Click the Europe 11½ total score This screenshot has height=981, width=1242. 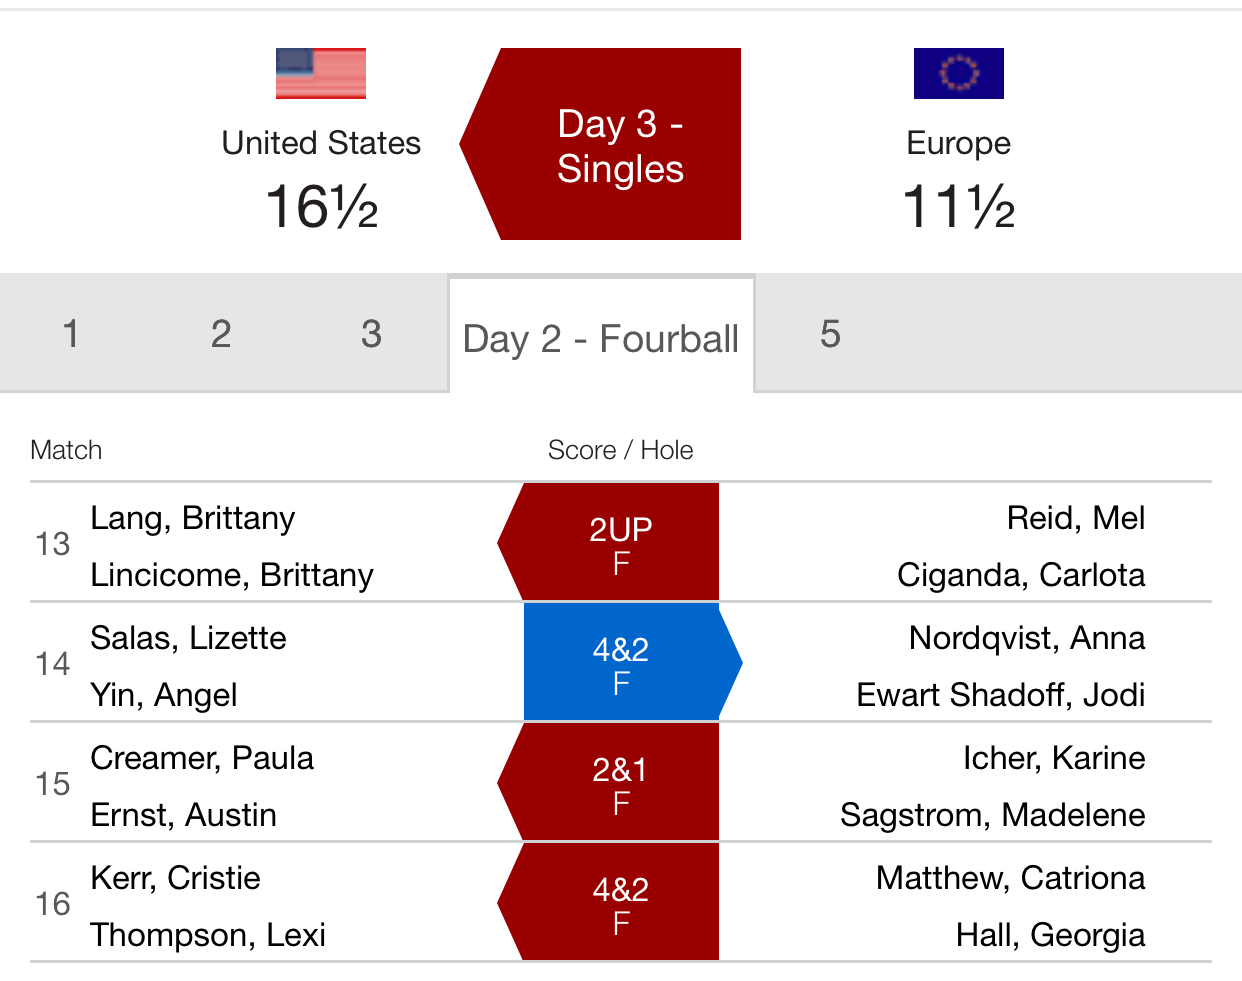click(x=958, y=207)
